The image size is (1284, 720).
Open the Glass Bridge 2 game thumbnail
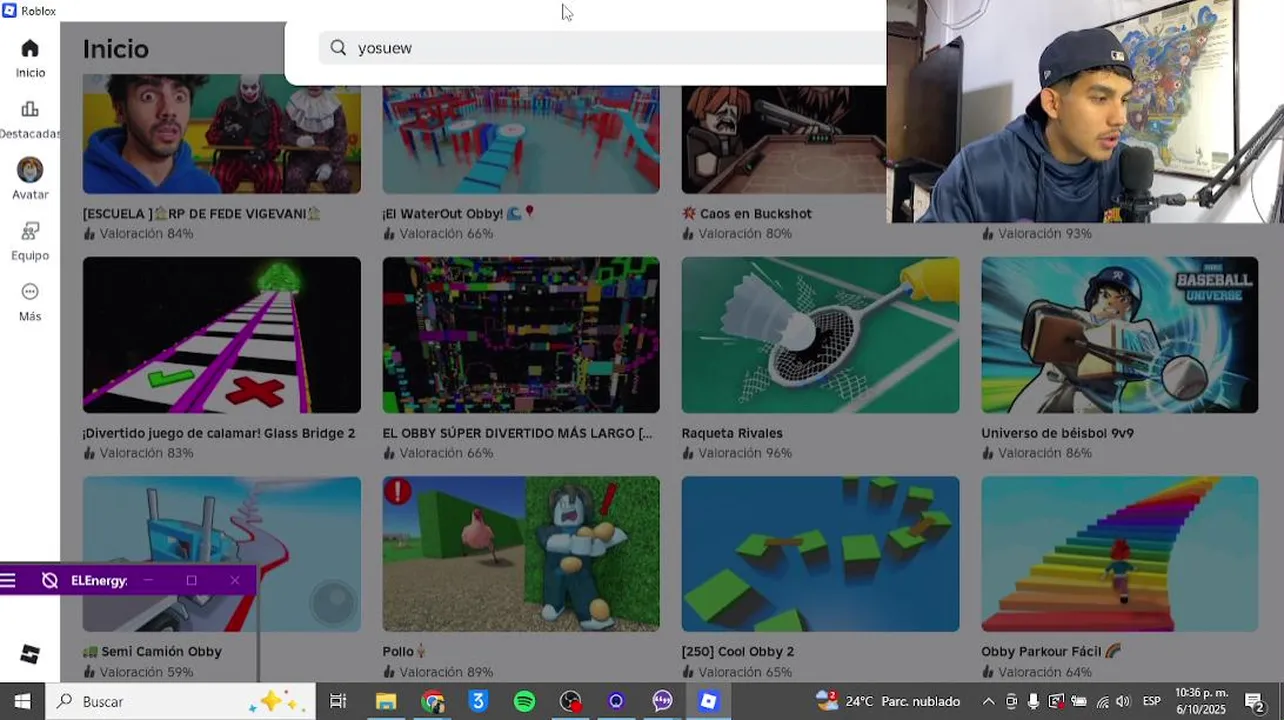point(222,335)
